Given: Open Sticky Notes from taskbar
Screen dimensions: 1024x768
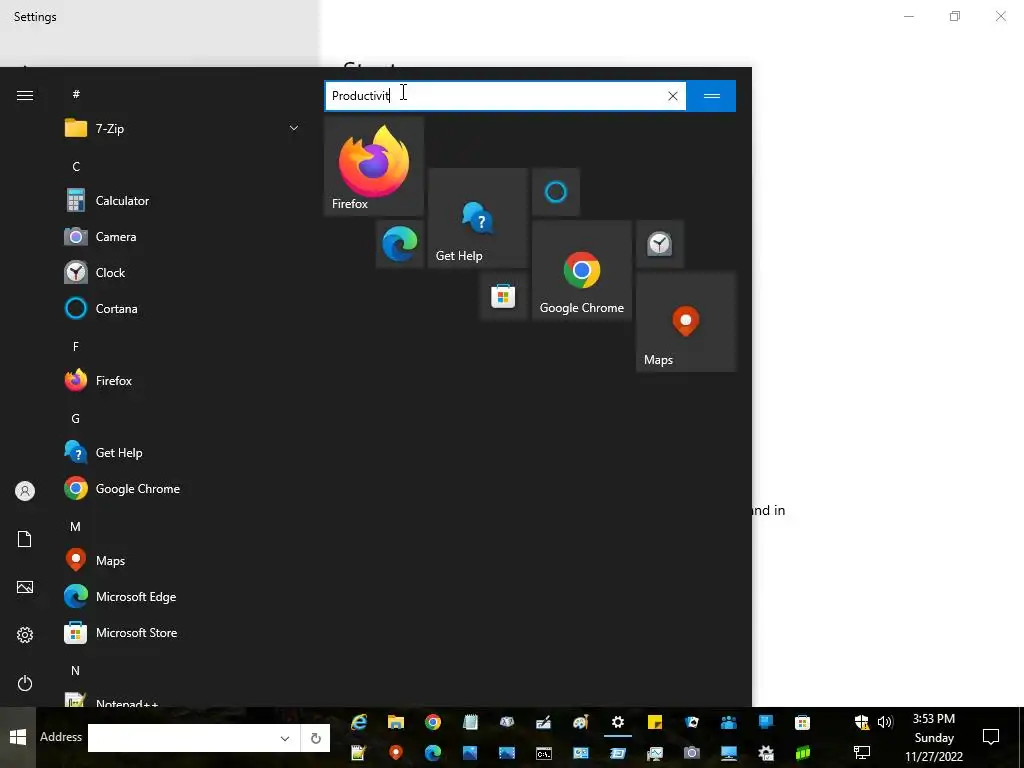Looking at the screenshot, I should coord(655,722).
